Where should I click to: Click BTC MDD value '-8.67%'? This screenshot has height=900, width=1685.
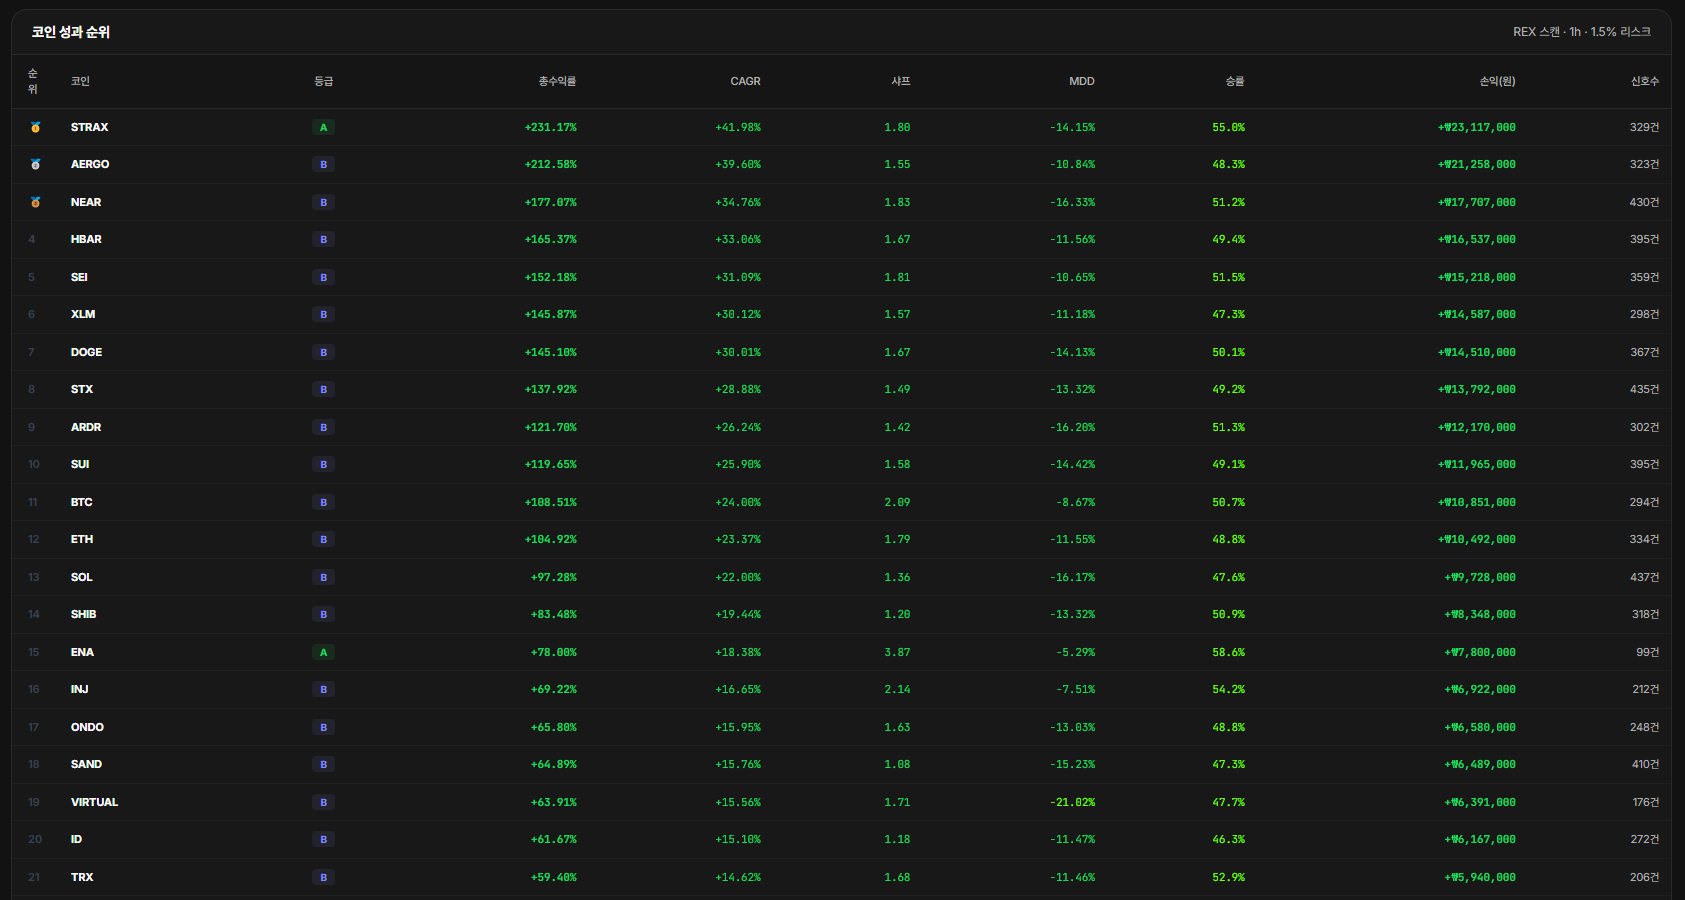click(1076, 502)
